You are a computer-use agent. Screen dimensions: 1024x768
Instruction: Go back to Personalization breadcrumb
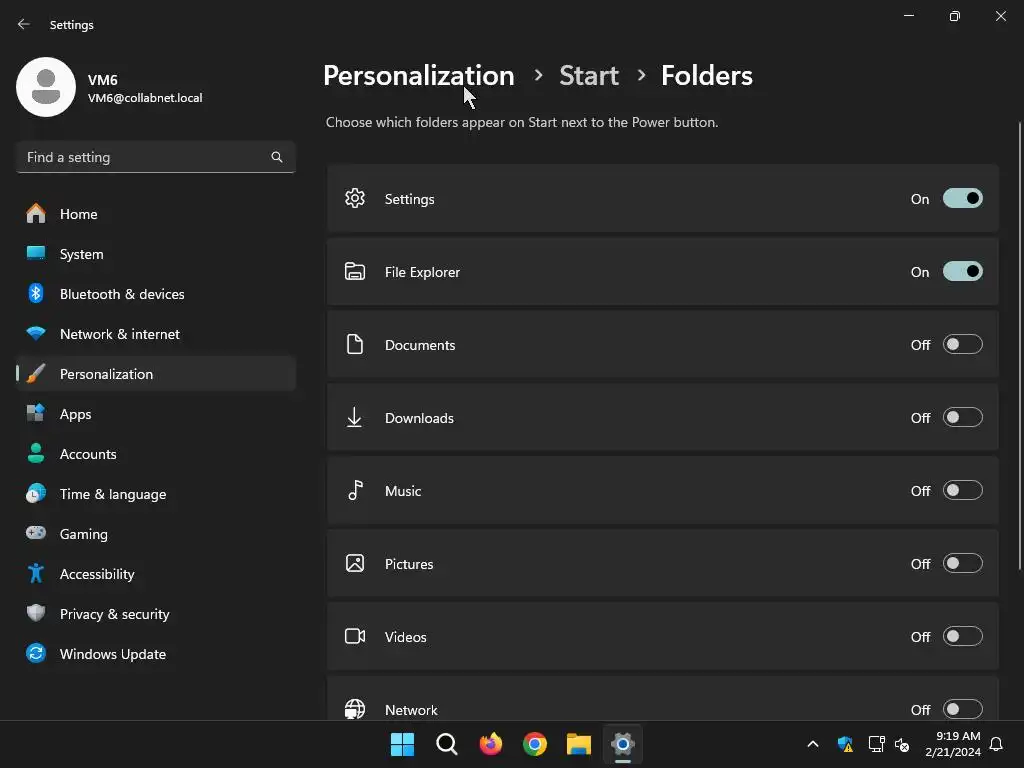coord(418,76)
